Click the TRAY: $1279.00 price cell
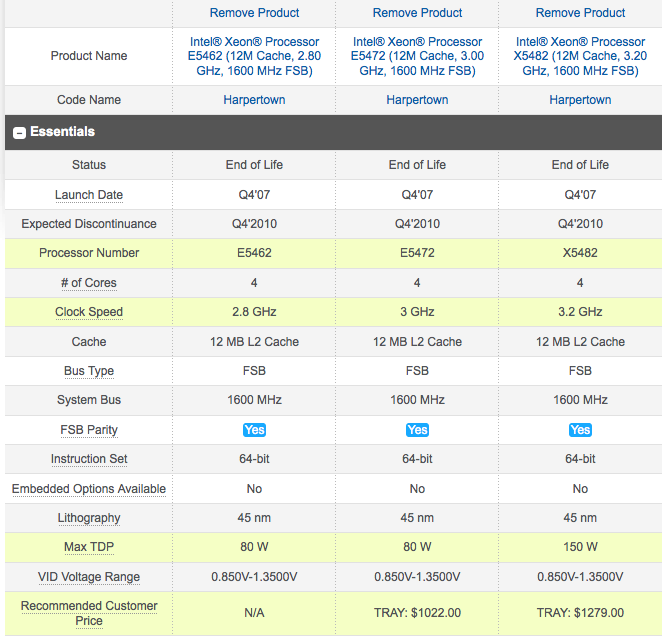Screen dimensions: 663x636 point(580,613)
